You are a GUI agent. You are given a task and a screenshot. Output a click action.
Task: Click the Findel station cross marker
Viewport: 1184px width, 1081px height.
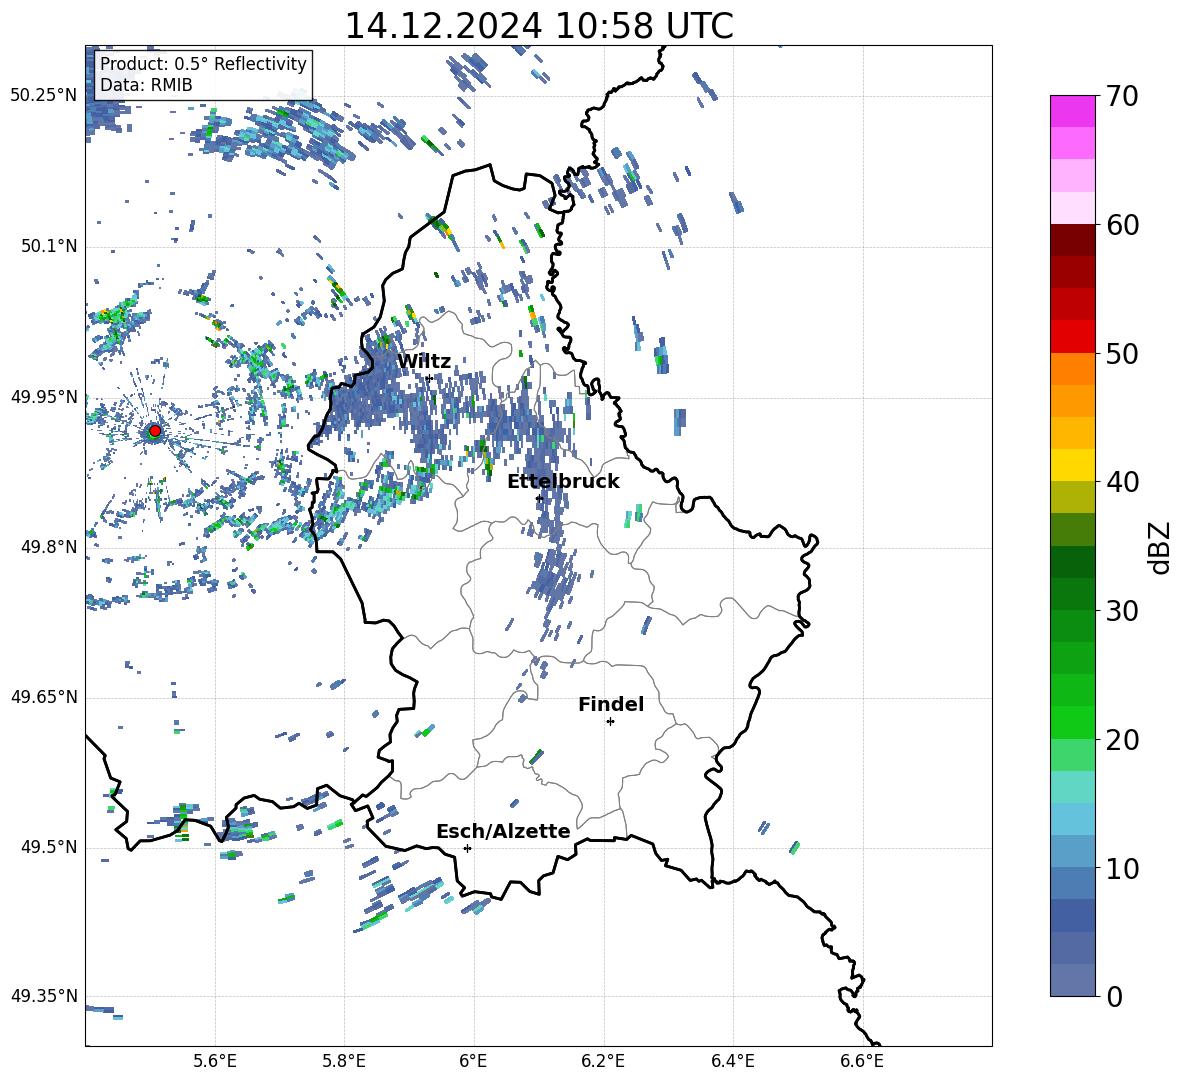(x=610, y=722)
